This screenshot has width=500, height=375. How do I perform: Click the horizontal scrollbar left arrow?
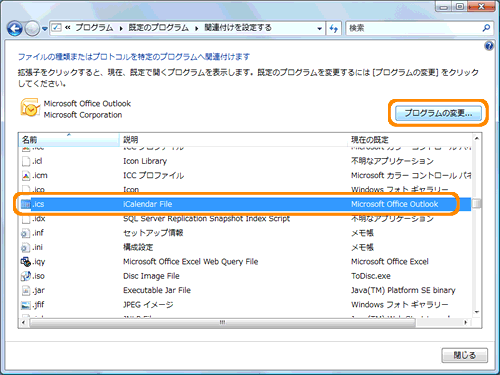23,322
